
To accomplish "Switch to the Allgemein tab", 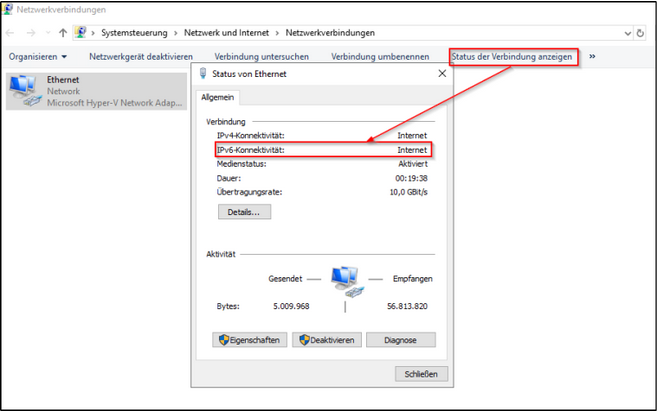I will (218, 97).
